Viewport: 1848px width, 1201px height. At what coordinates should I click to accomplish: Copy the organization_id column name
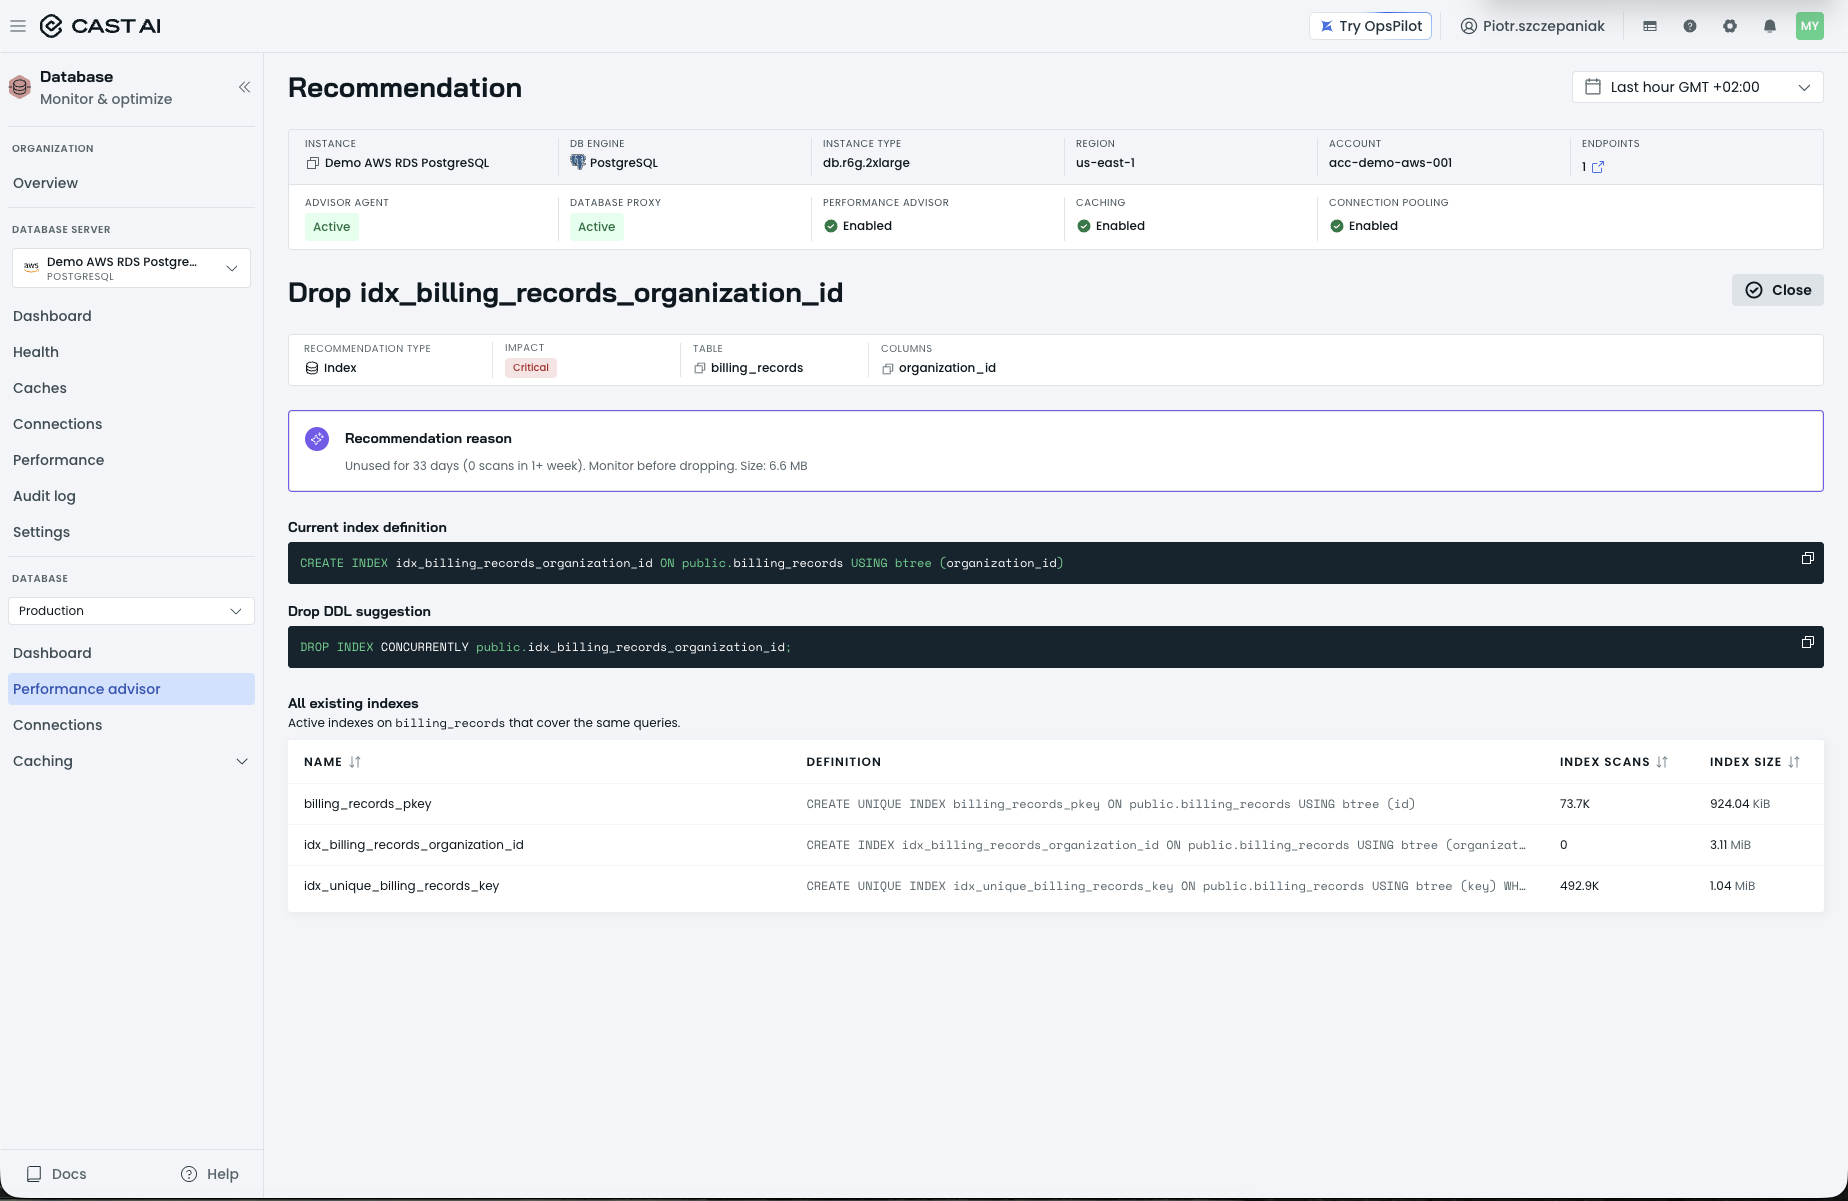[888, 368]
